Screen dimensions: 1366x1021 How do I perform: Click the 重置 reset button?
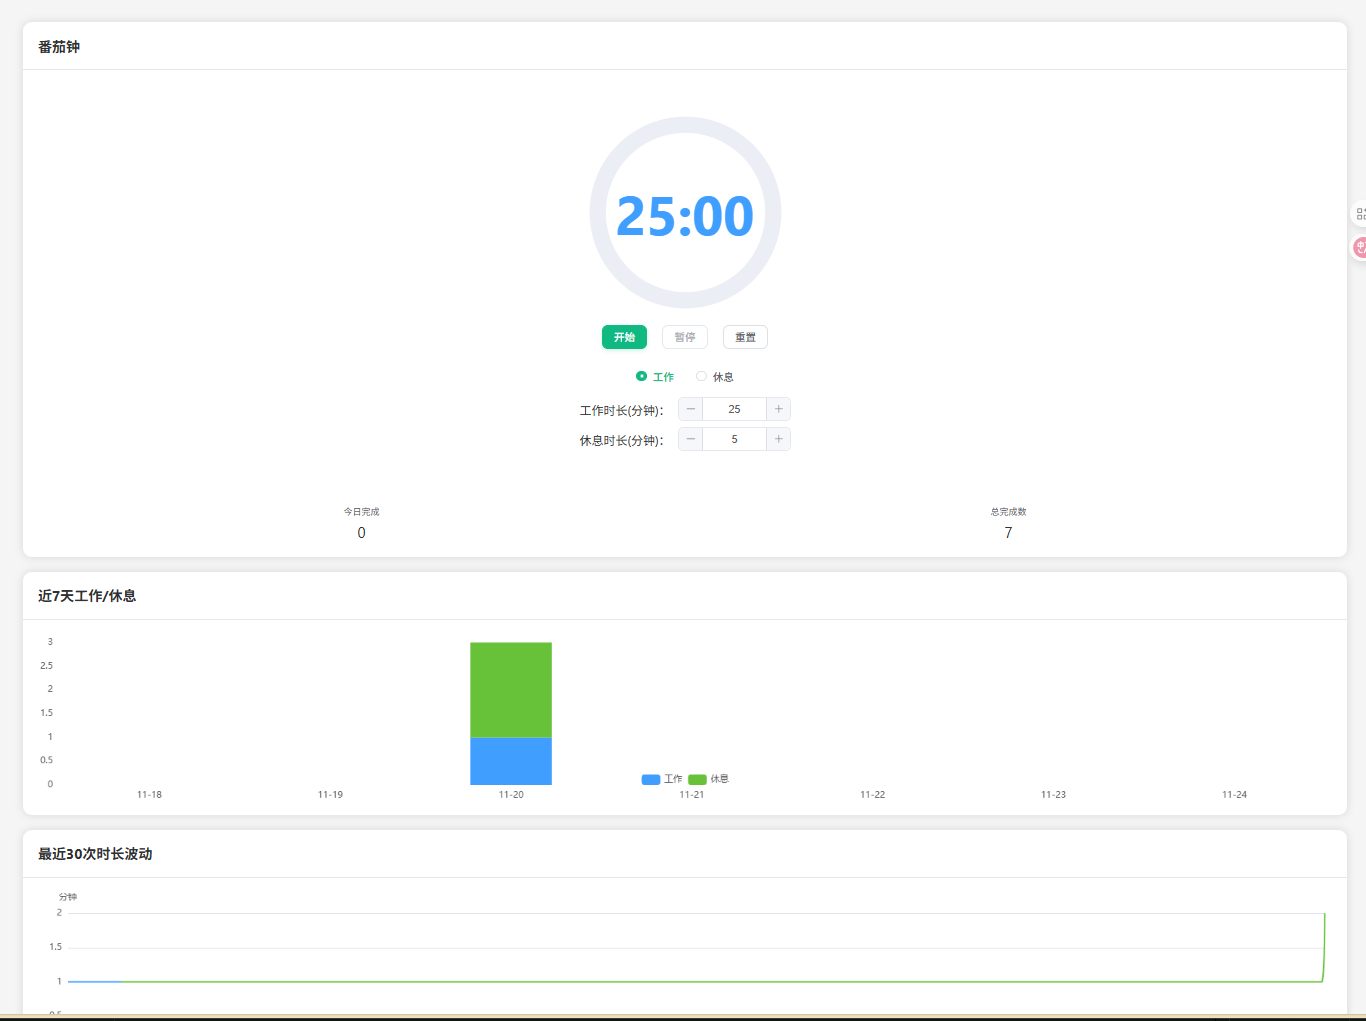coord(746,337)
